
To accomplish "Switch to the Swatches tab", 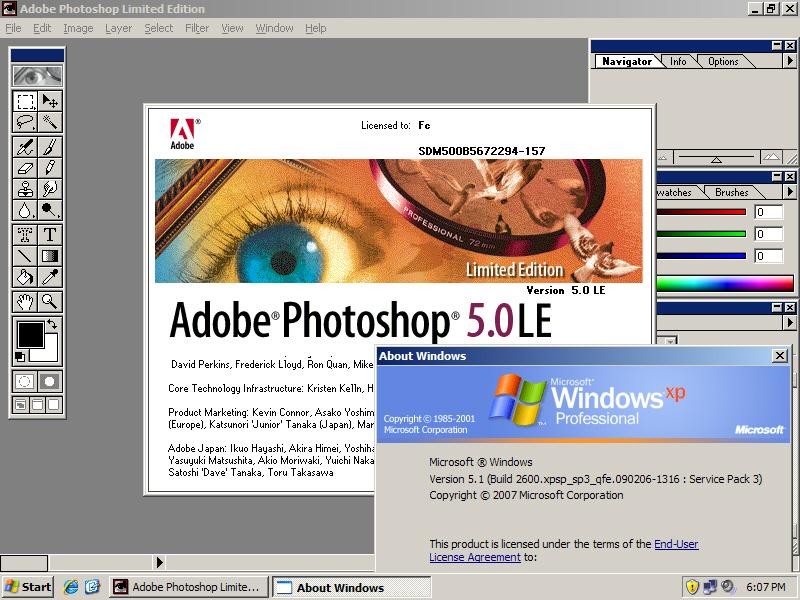I will [x=674, y=192].
